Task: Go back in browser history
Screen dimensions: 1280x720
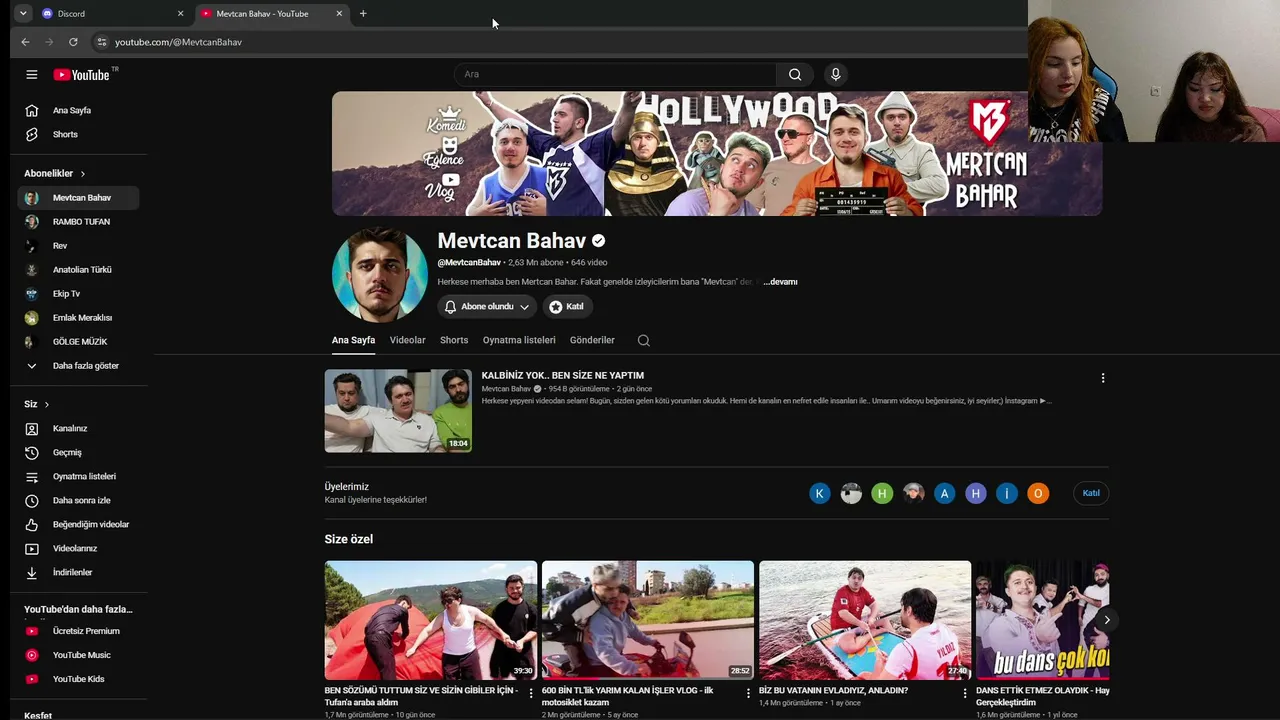Action: (x=25, y=42)
